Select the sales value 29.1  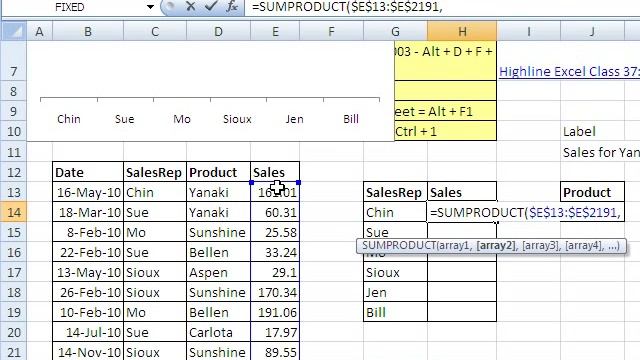coord(275,272)
